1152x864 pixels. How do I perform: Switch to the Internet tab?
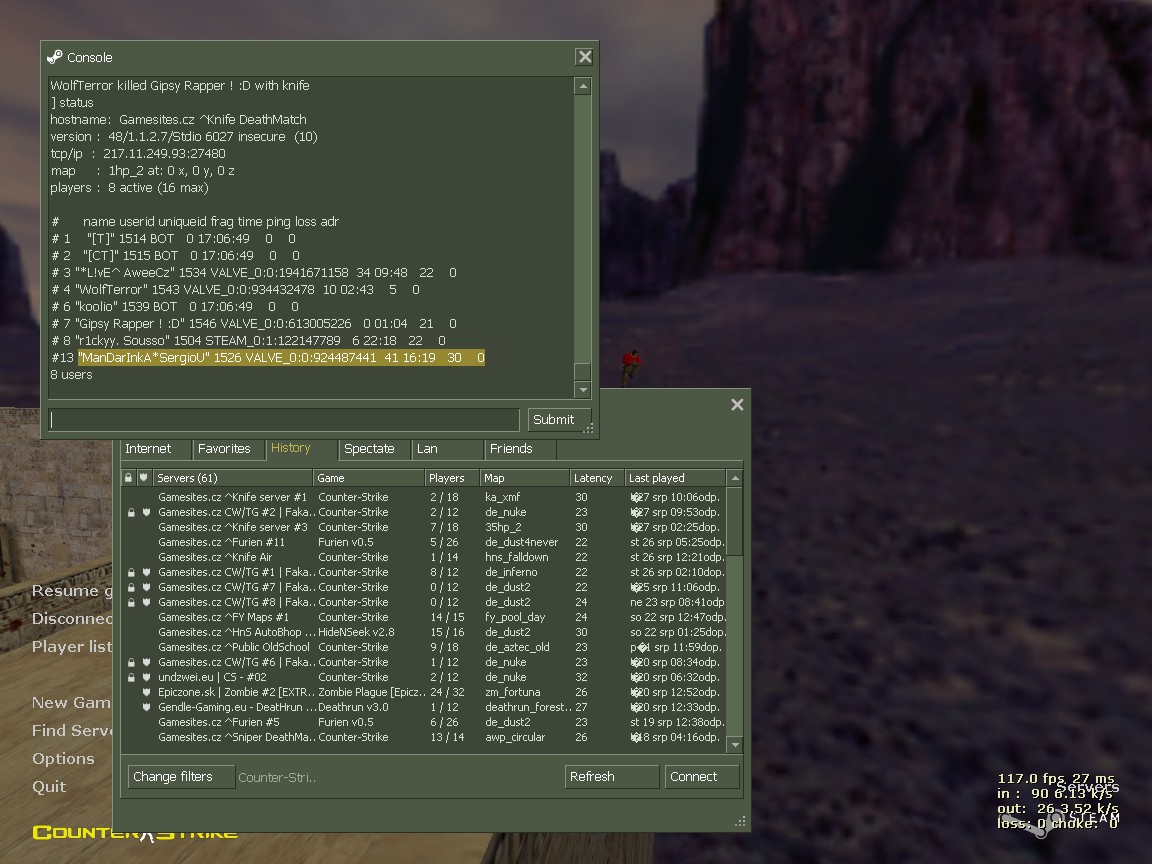coord(156,449)
